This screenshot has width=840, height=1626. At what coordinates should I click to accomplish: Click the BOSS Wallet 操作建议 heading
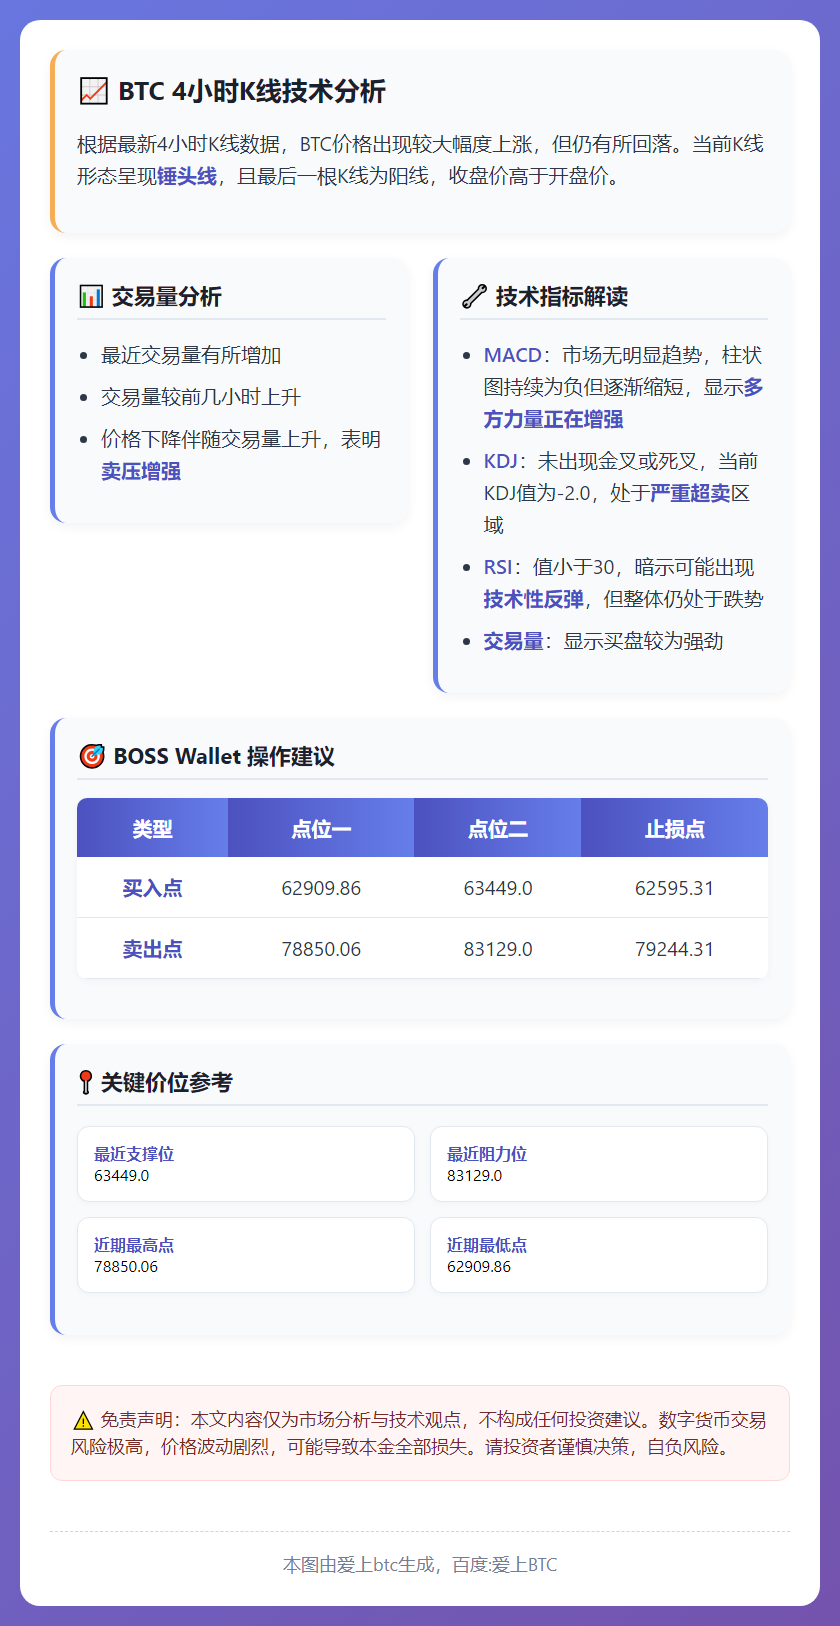[224, 756]
